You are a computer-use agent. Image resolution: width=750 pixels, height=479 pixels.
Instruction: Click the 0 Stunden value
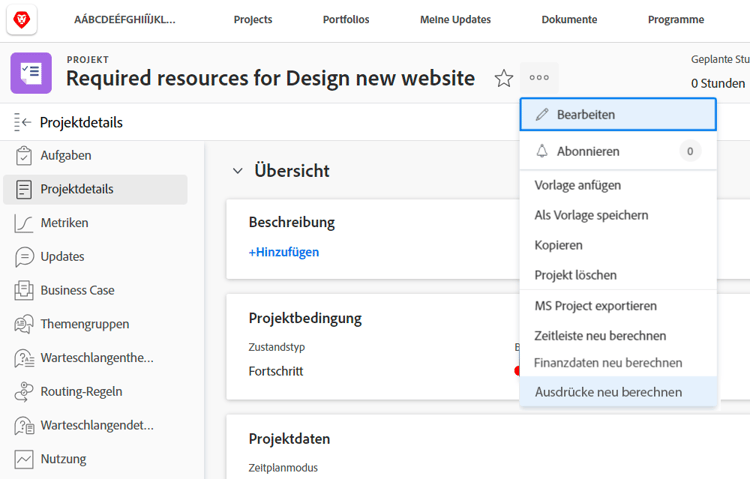tap(717, 83)
